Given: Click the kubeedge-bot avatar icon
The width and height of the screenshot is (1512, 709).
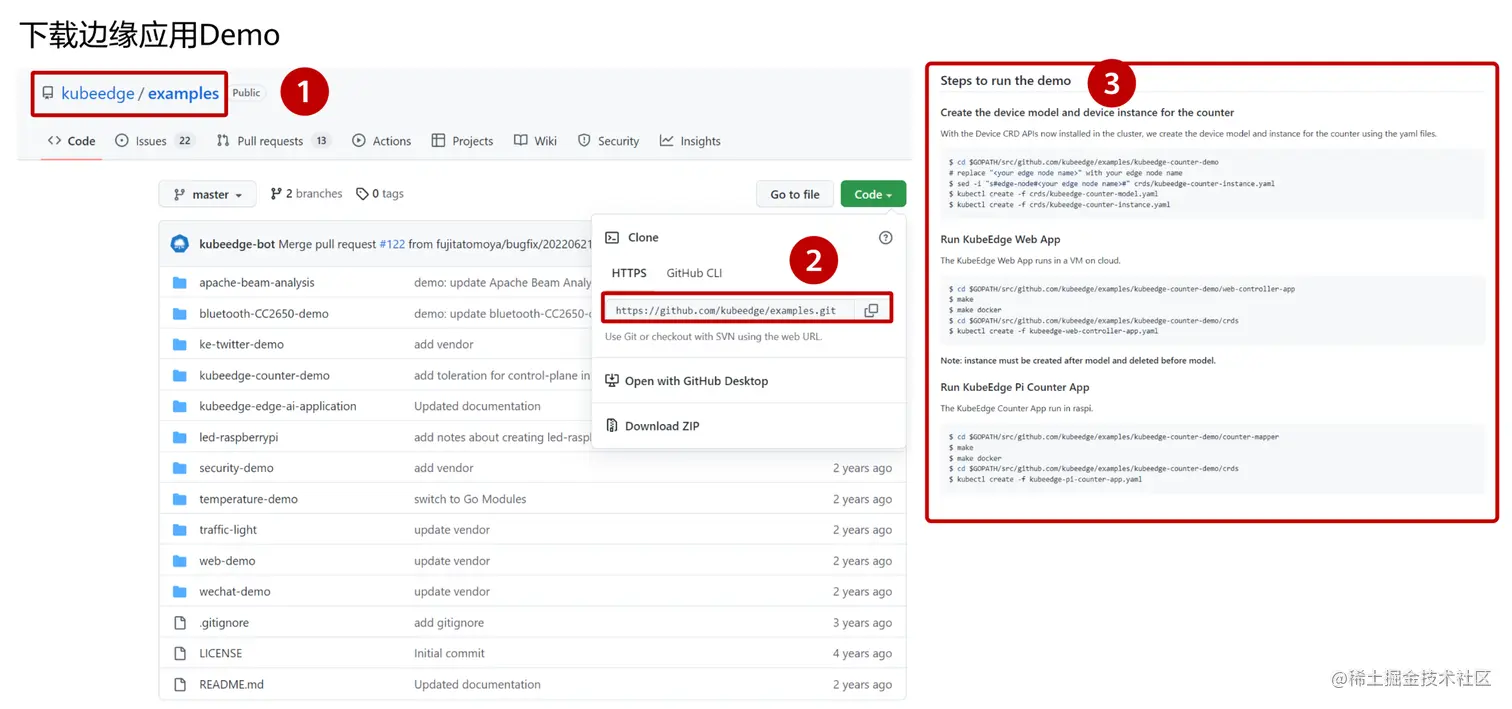Looking at the screenshot, I should point(180,244).
